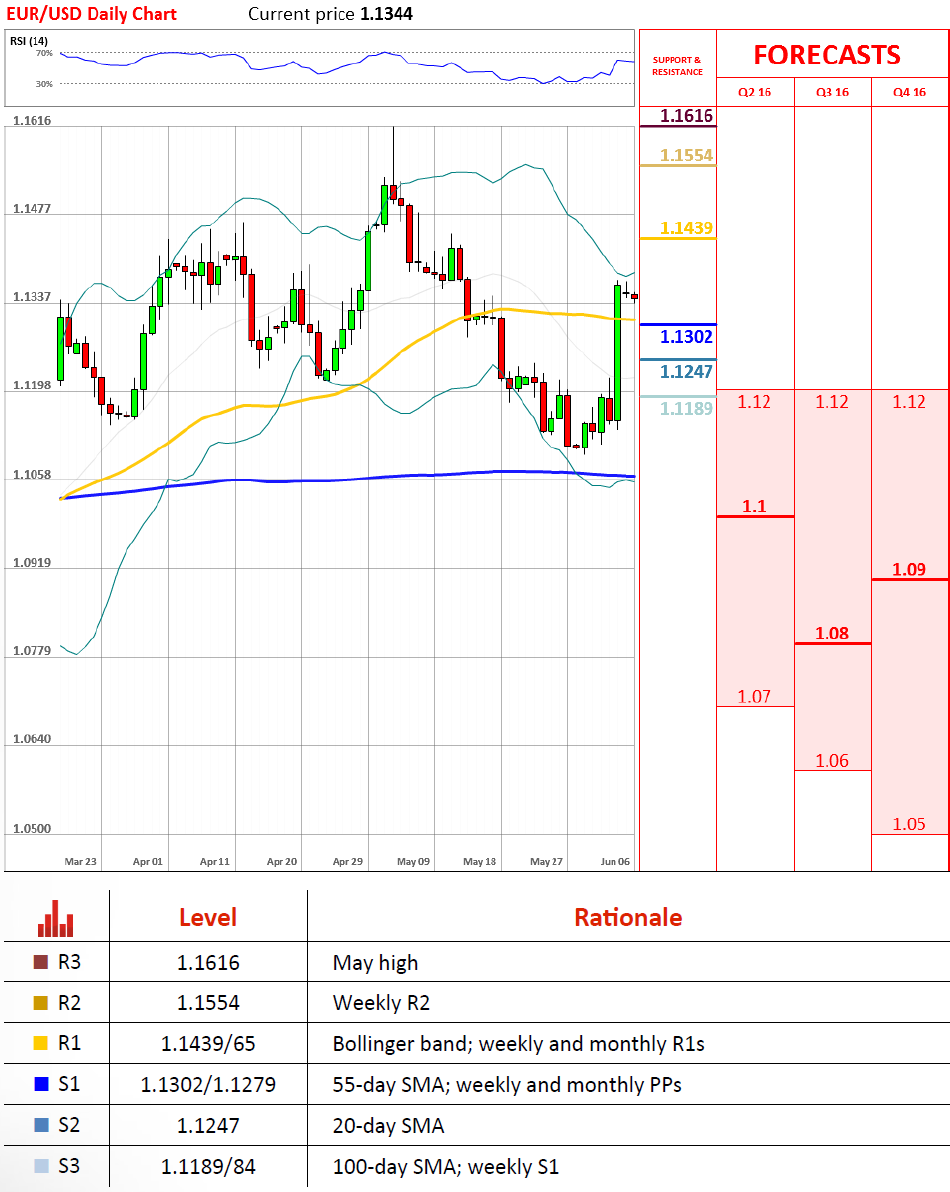Click the '1.1439/65' level cell

coord(208,1045)
